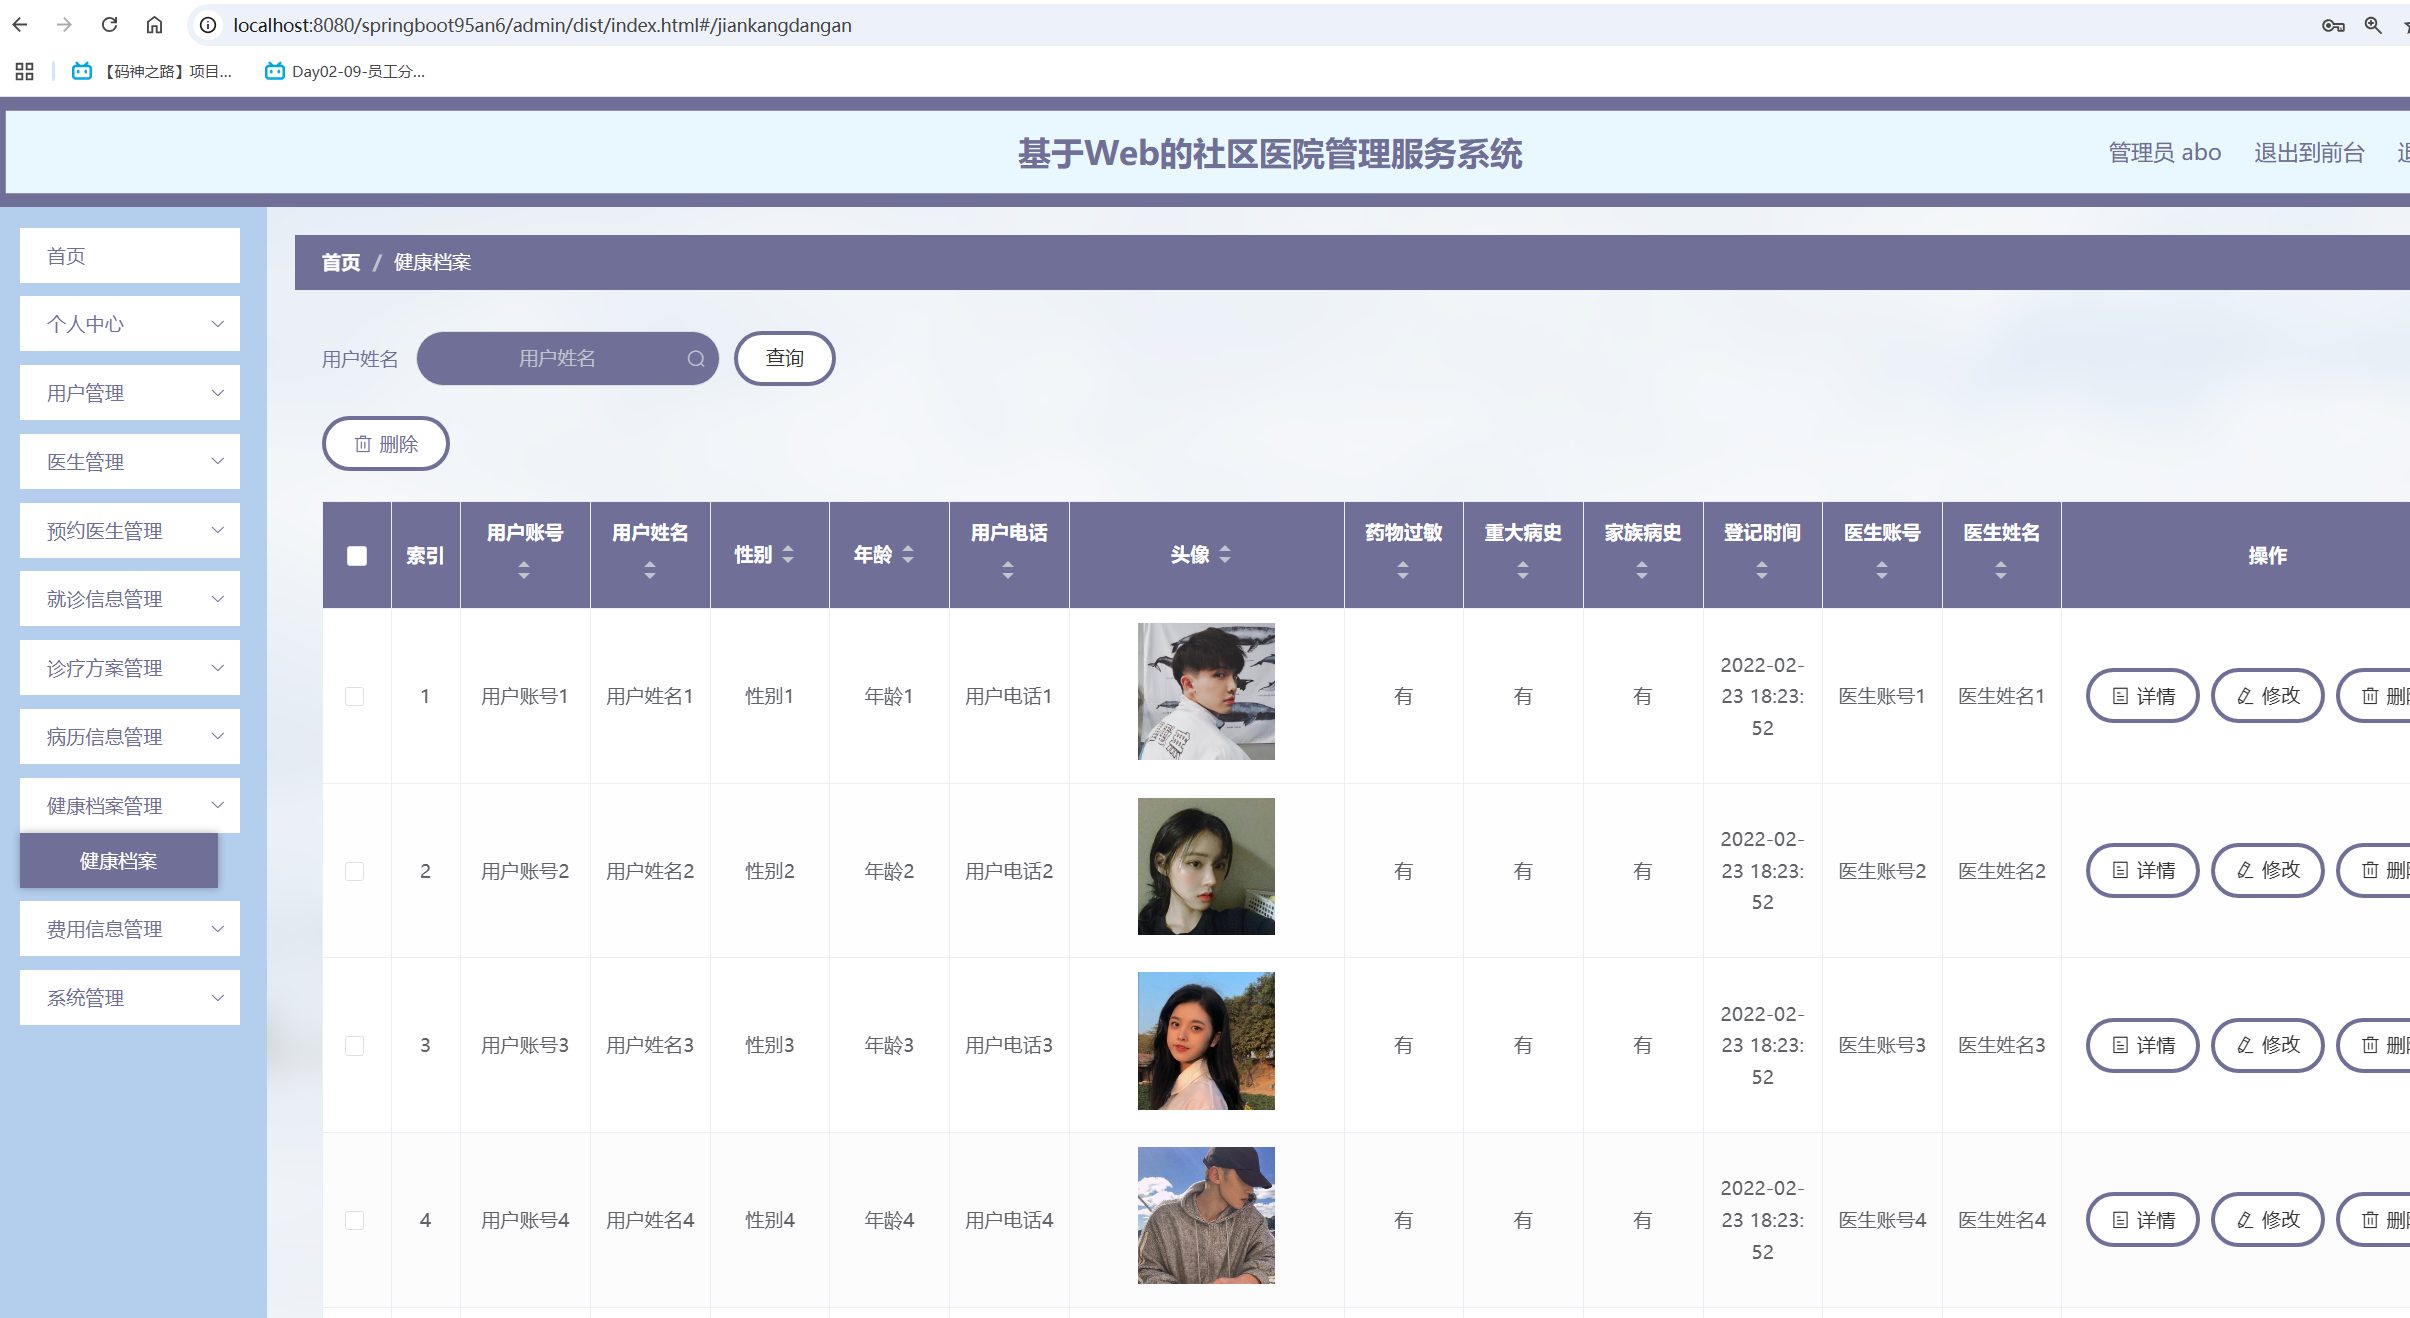The image size is (2410, 1318).
Task: Click the zoom magnifier icon in address bar
Action: pyautogui.click(x=2373, y=25)
